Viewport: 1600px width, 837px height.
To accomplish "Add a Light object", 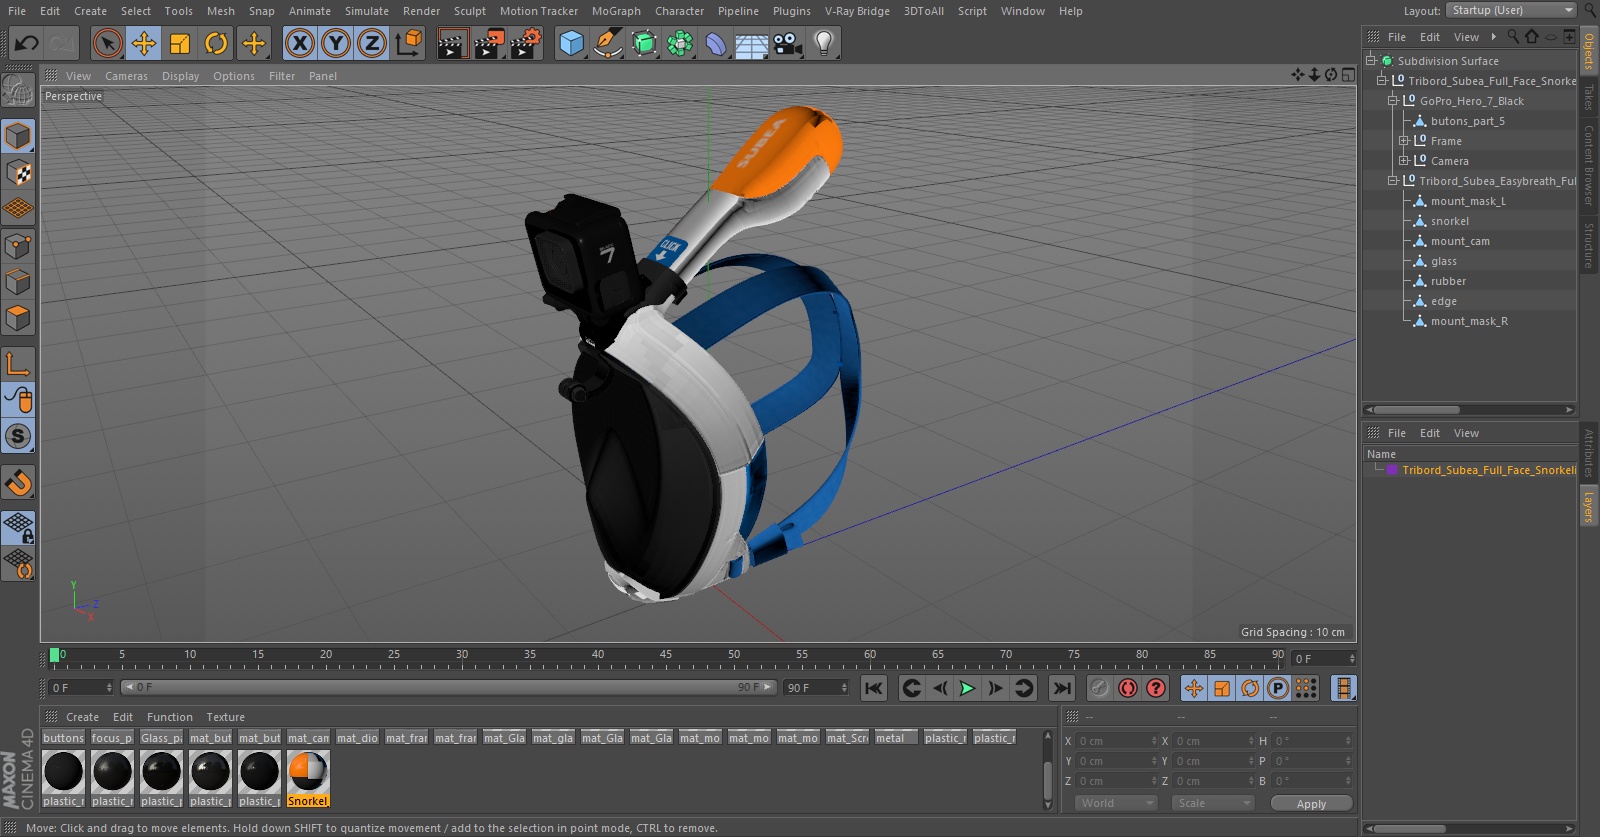I will tap(824, 43).
